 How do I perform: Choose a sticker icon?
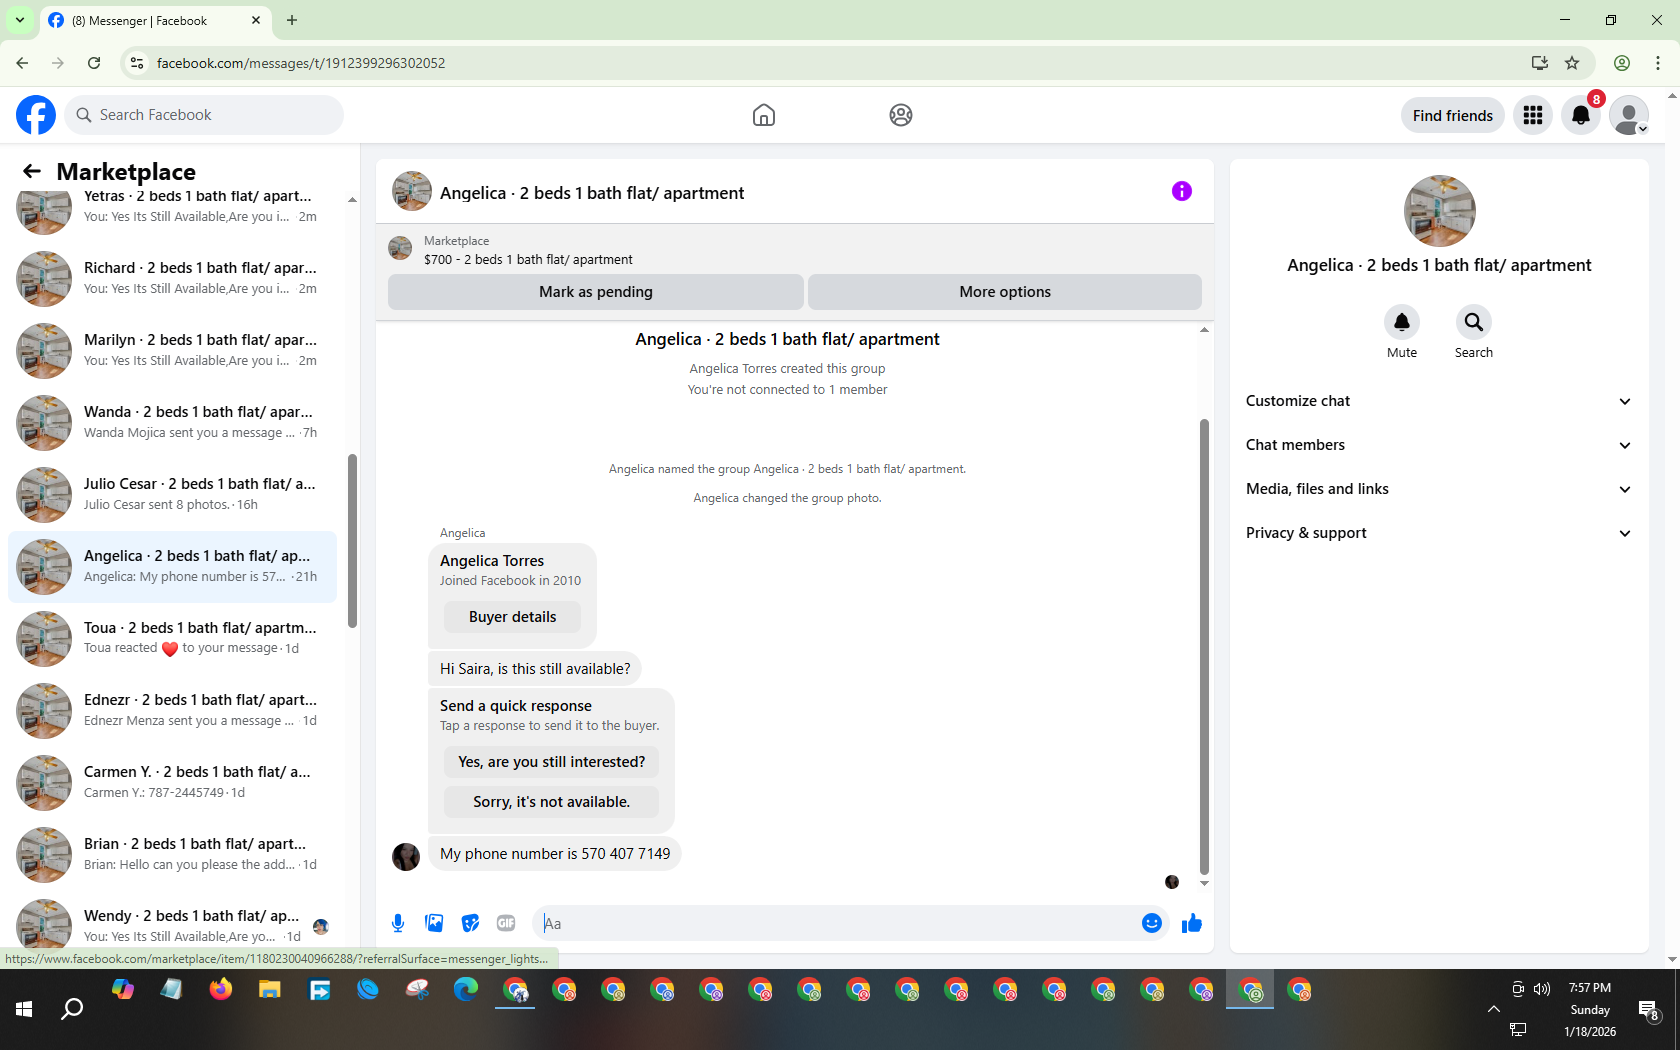point(470,923)
